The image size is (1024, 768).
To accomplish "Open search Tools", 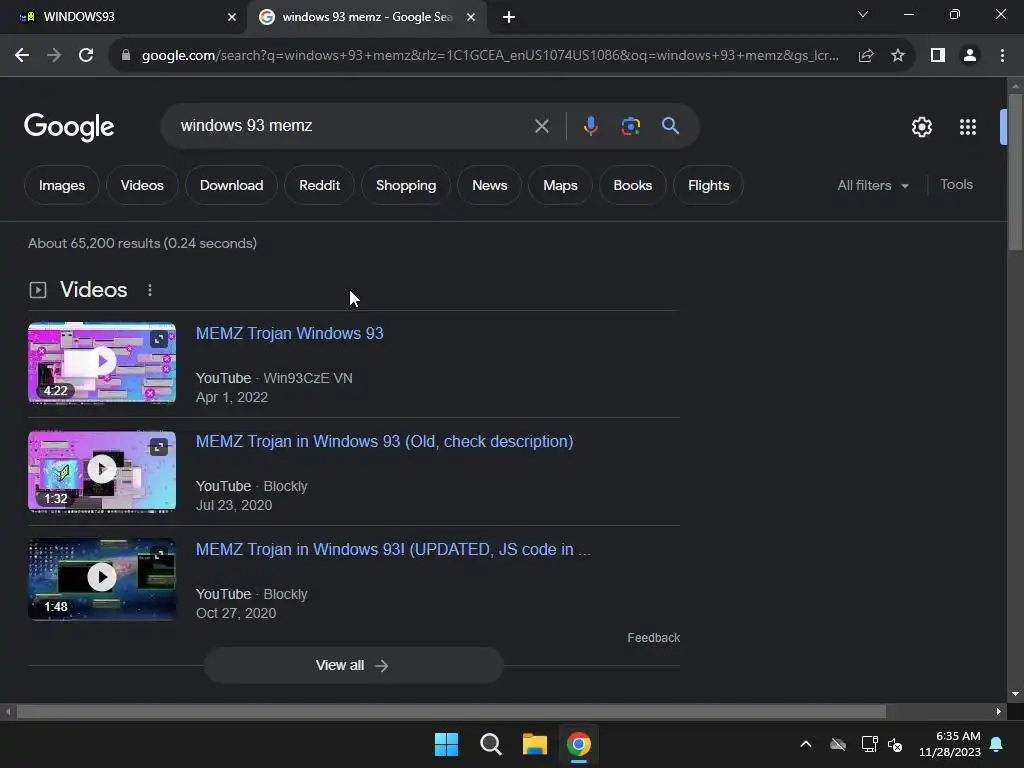I will point(956,185).
